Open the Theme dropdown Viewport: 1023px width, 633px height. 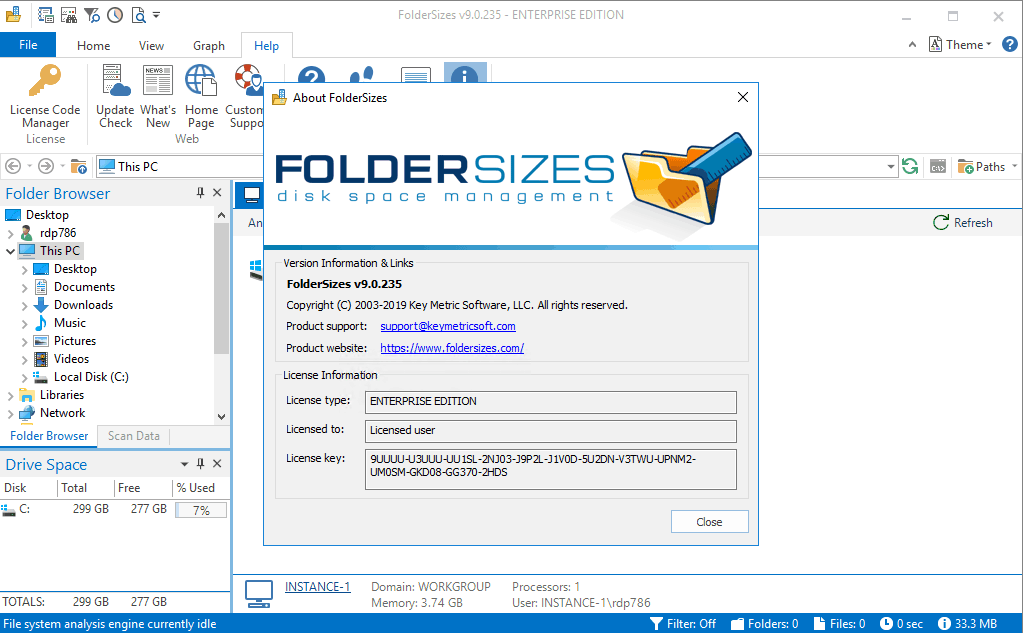(960, 44)
